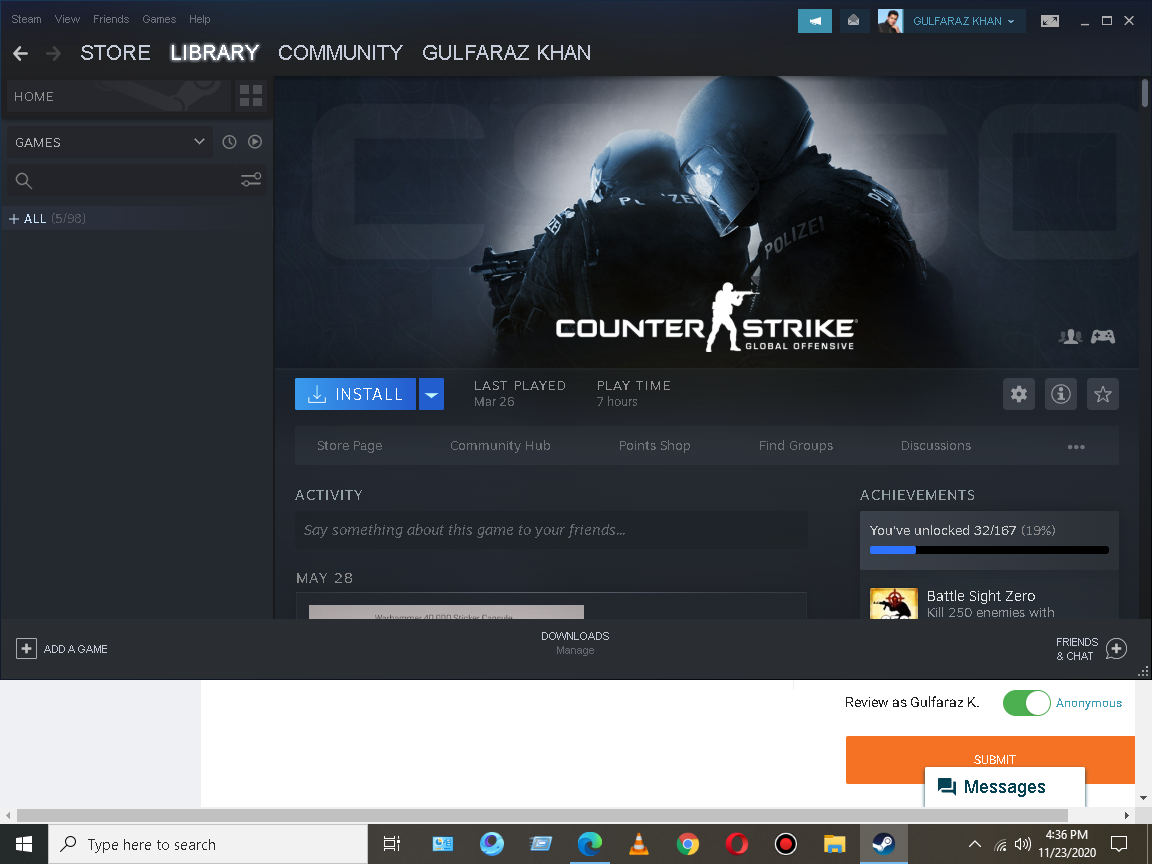Switch to Big Picture mode icon

coord(1050,21)
